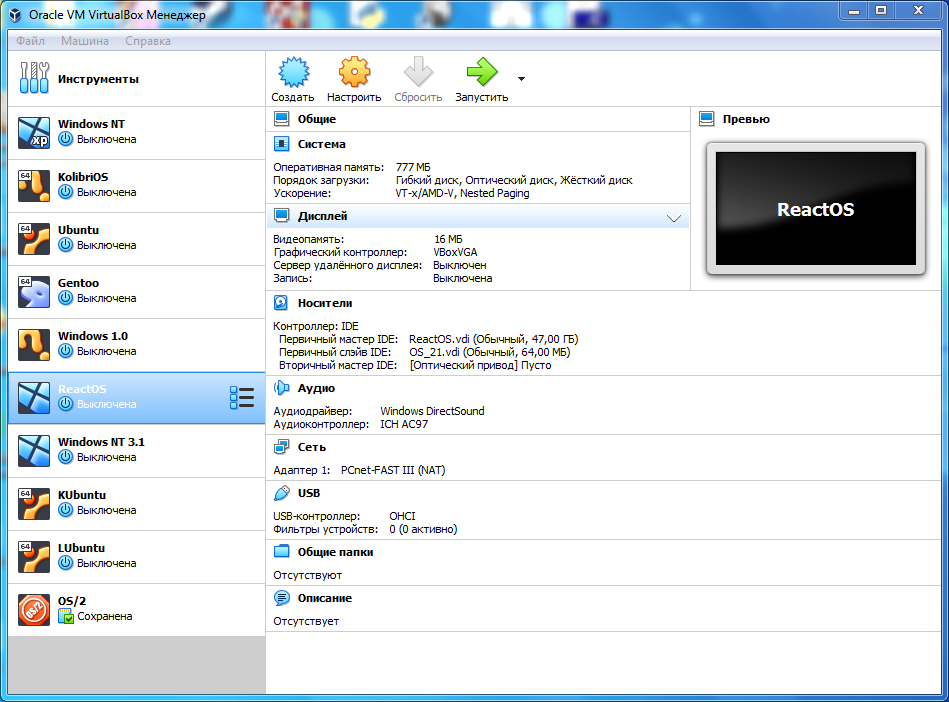
Task: Click the Общие section monitor icon
Action: pos(281,119)
